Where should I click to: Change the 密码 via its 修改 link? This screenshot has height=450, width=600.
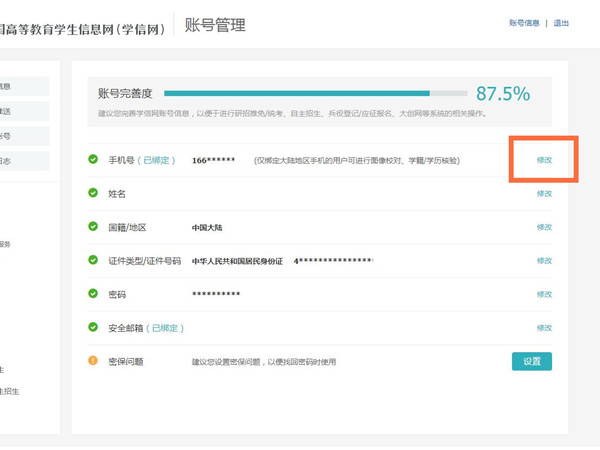pyautogui.click(x=544, y=295)
